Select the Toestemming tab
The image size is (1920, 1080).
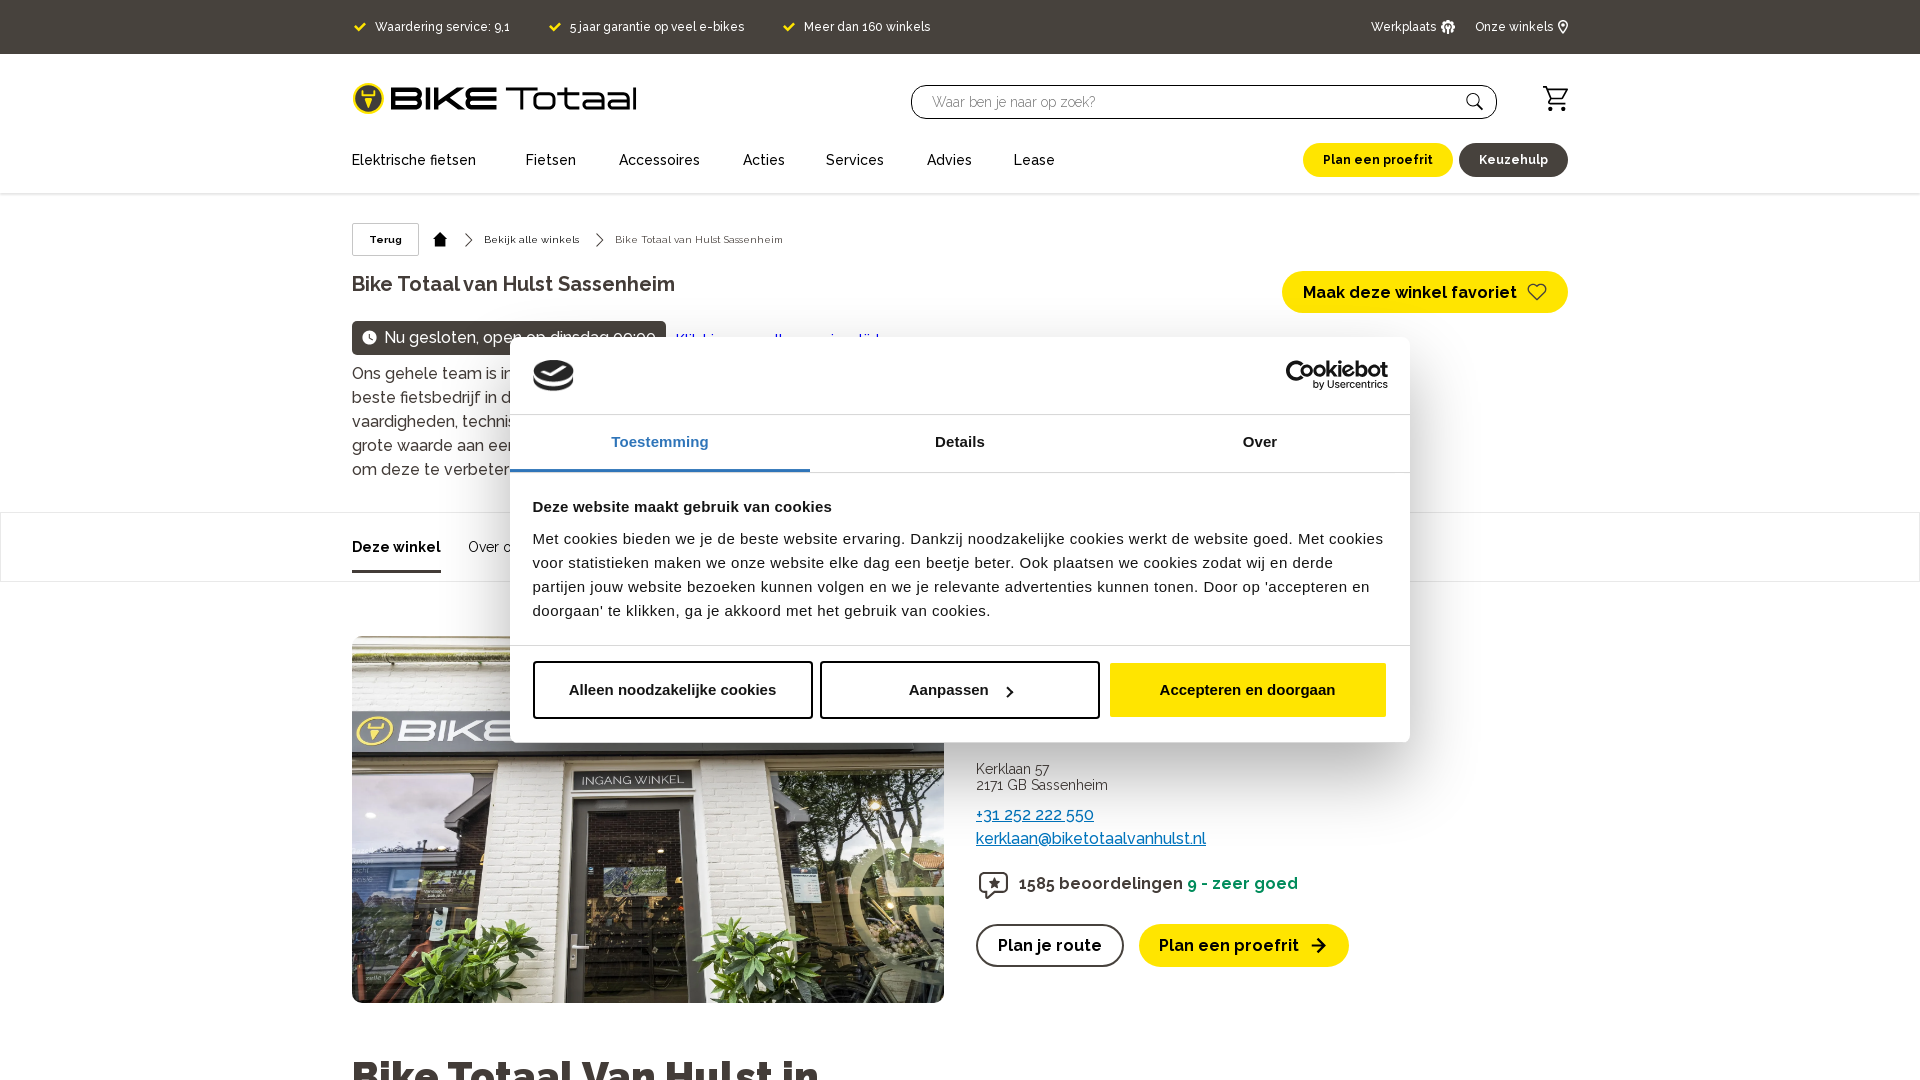(659, 442)
